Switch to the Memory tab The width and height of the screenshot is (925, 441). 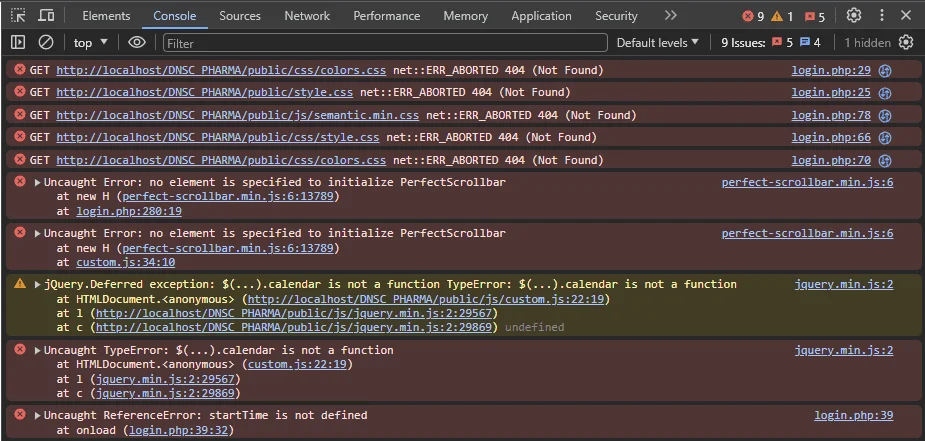tap(465, 16)
